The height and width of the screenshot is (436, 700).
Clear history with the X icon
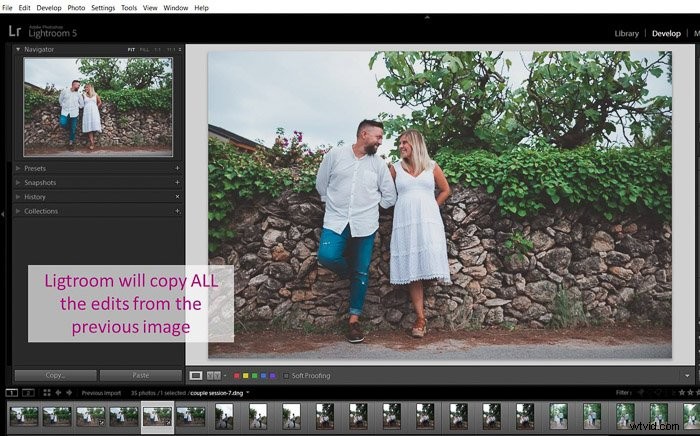click(x=177, y=197)
